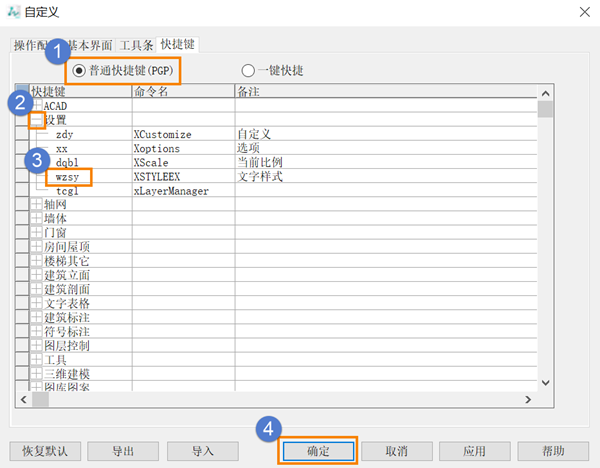Viewport: 600px width, 468px height.
Task: Click the 导入 button
Action: pos(203,451)
